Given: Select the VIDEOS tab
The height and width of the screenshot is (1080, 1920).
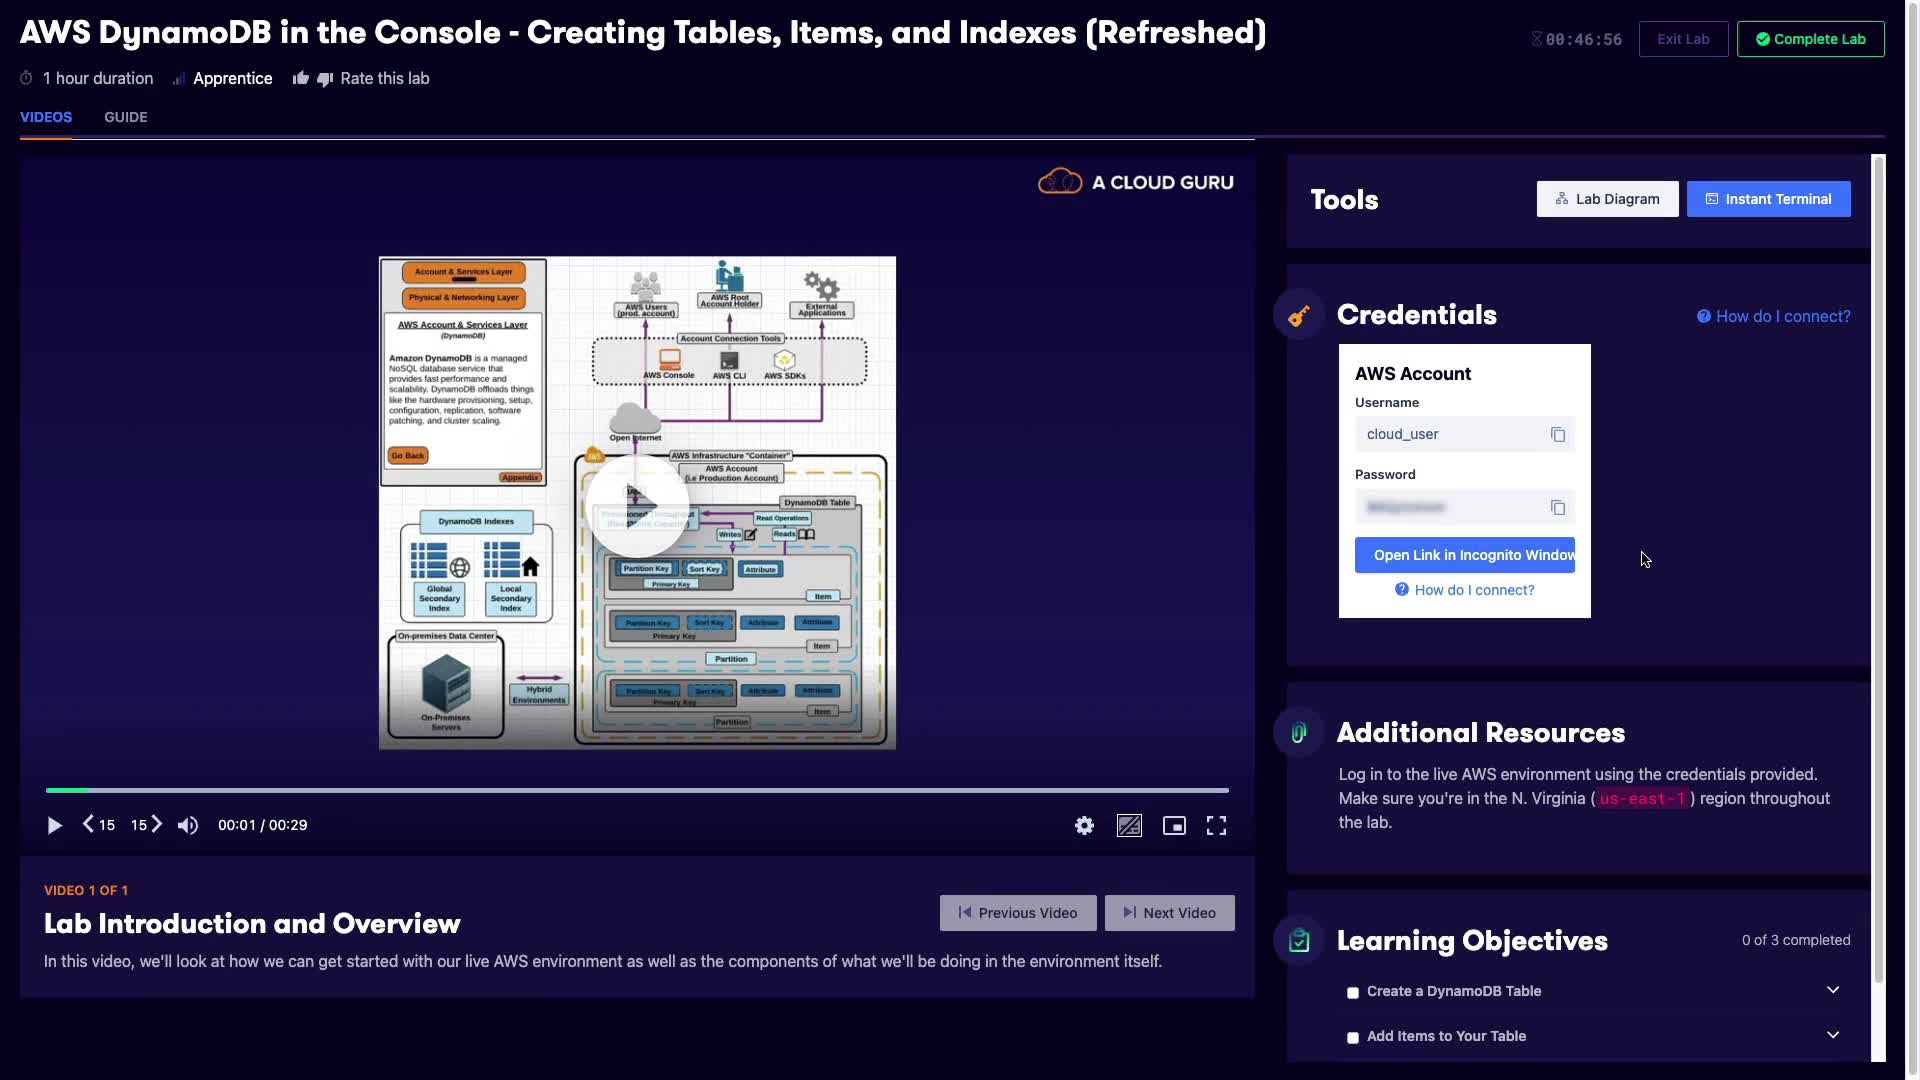Looking at the screenshot, I should (x=46, y=117).
